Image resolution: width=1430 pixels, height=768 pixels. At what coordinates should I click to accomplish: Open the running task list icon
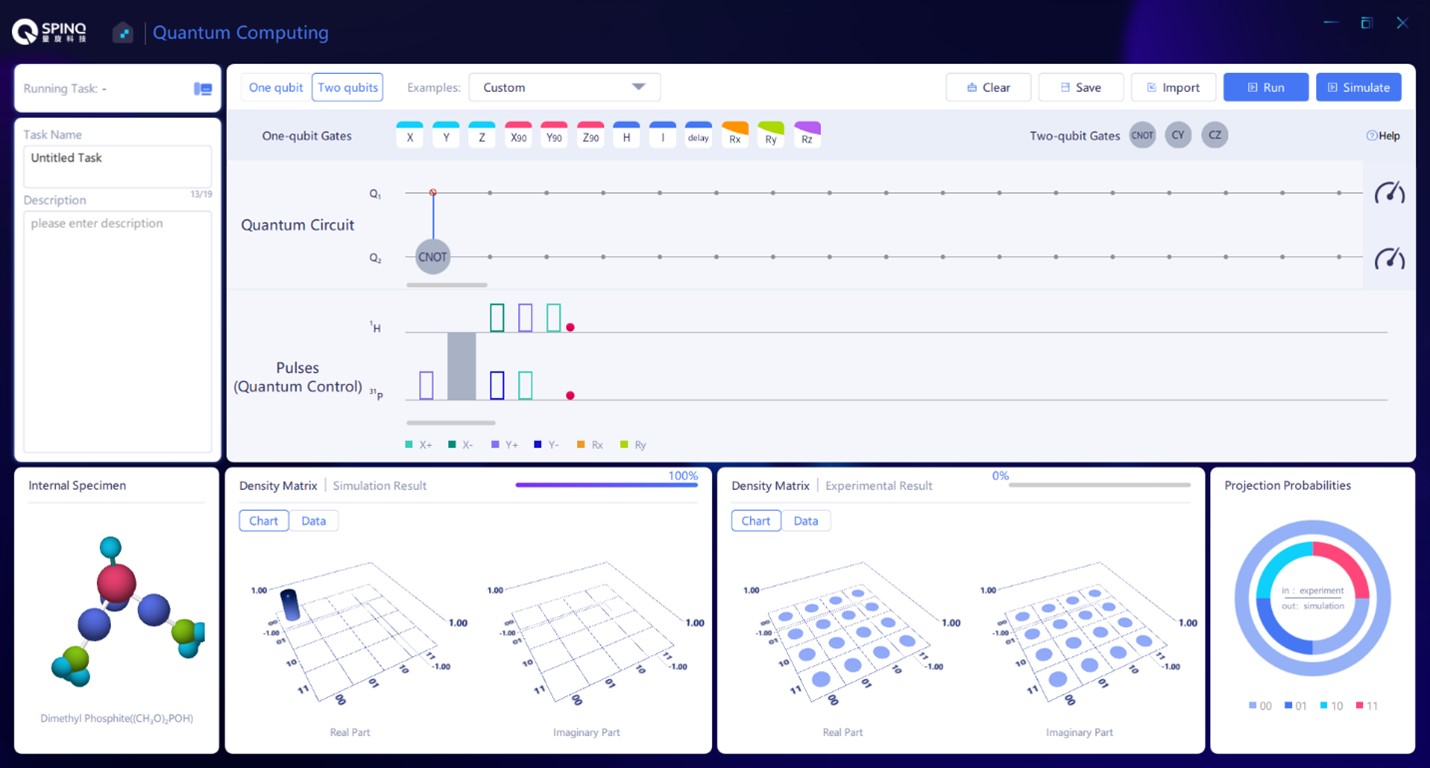pos(203,89)
